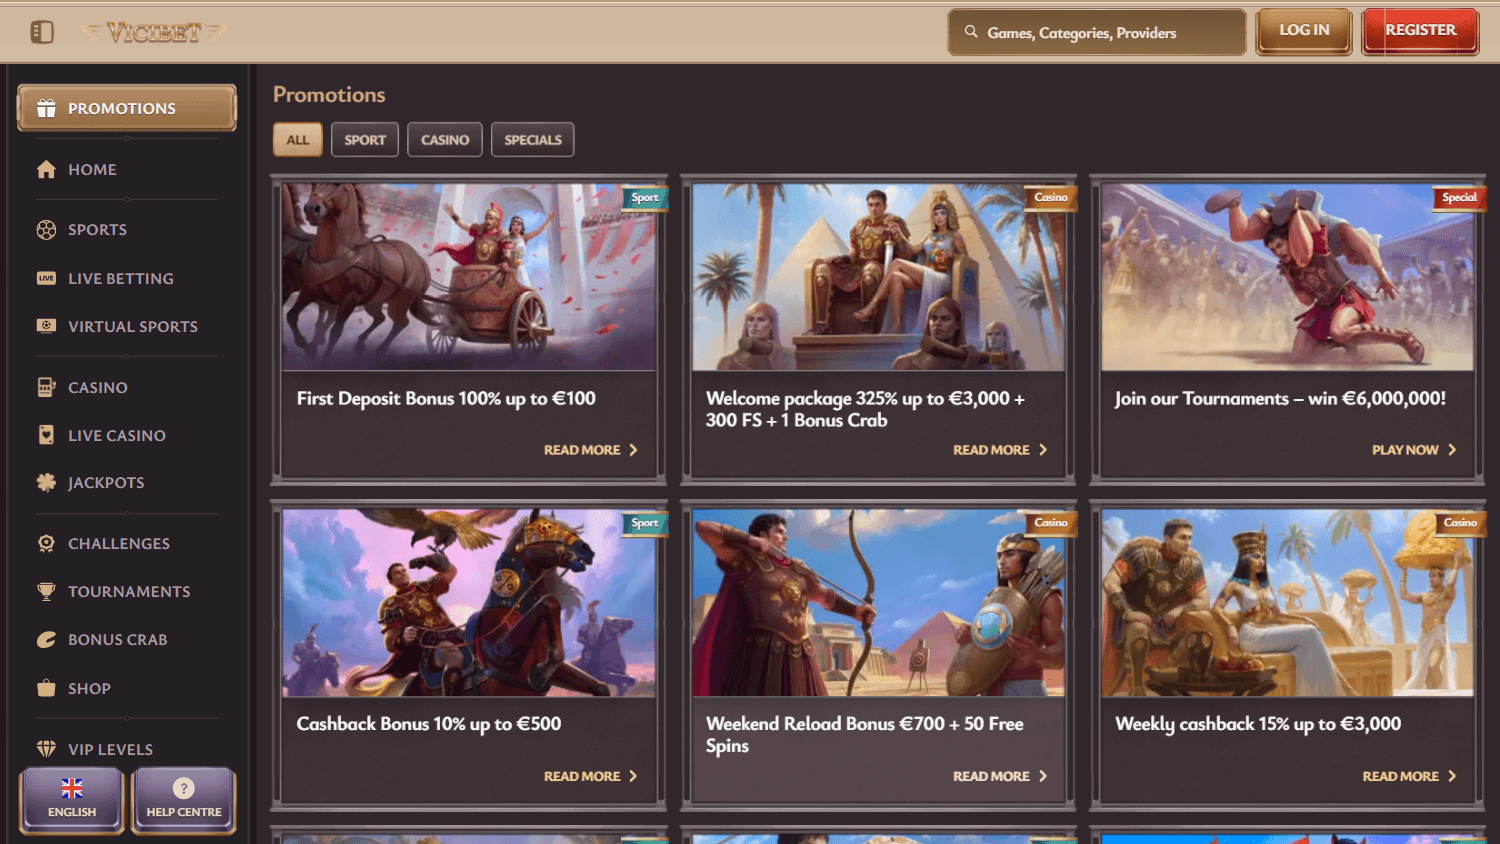Click PLAY NOW on the Tournaments banner
The image size is (1500, 844).
coord(1413,450)
